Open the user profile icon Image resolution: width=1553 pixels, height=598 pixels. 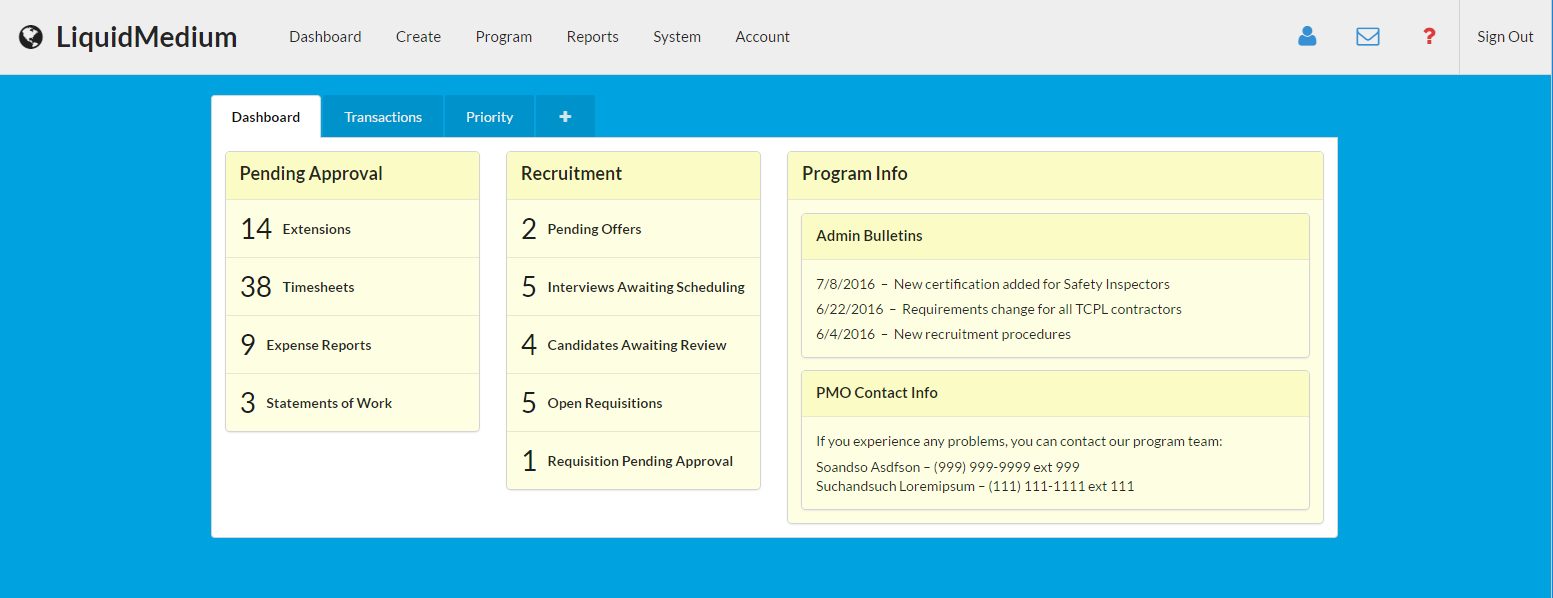click(x=1307, y=37)
